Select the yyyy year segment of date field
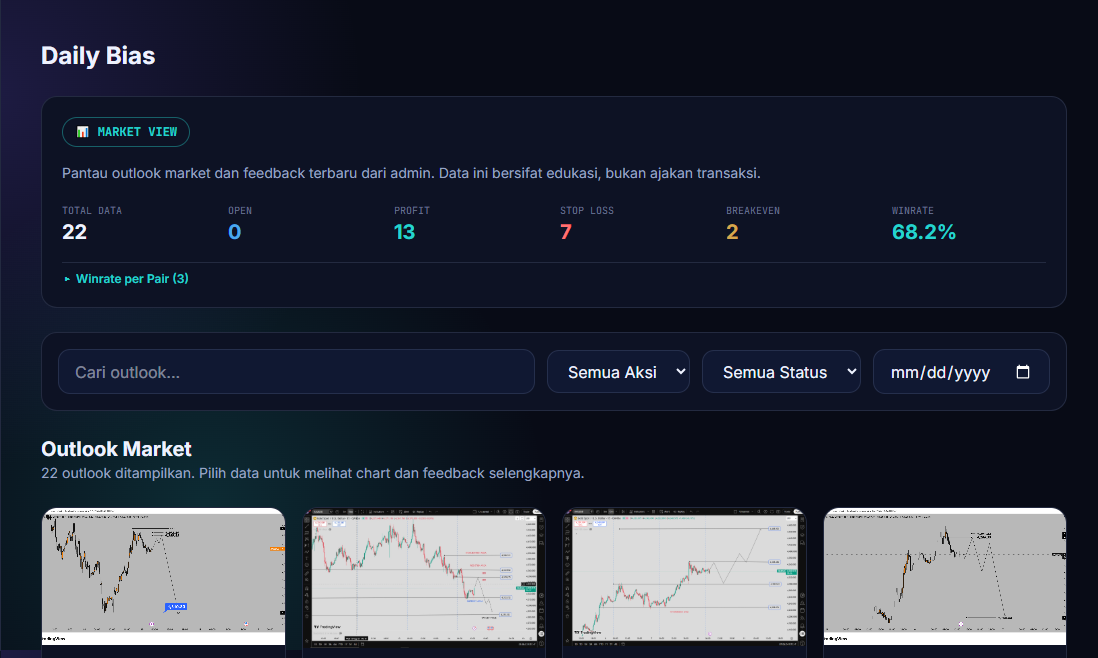The image size is (1098, 658). (x=972, y=372)
